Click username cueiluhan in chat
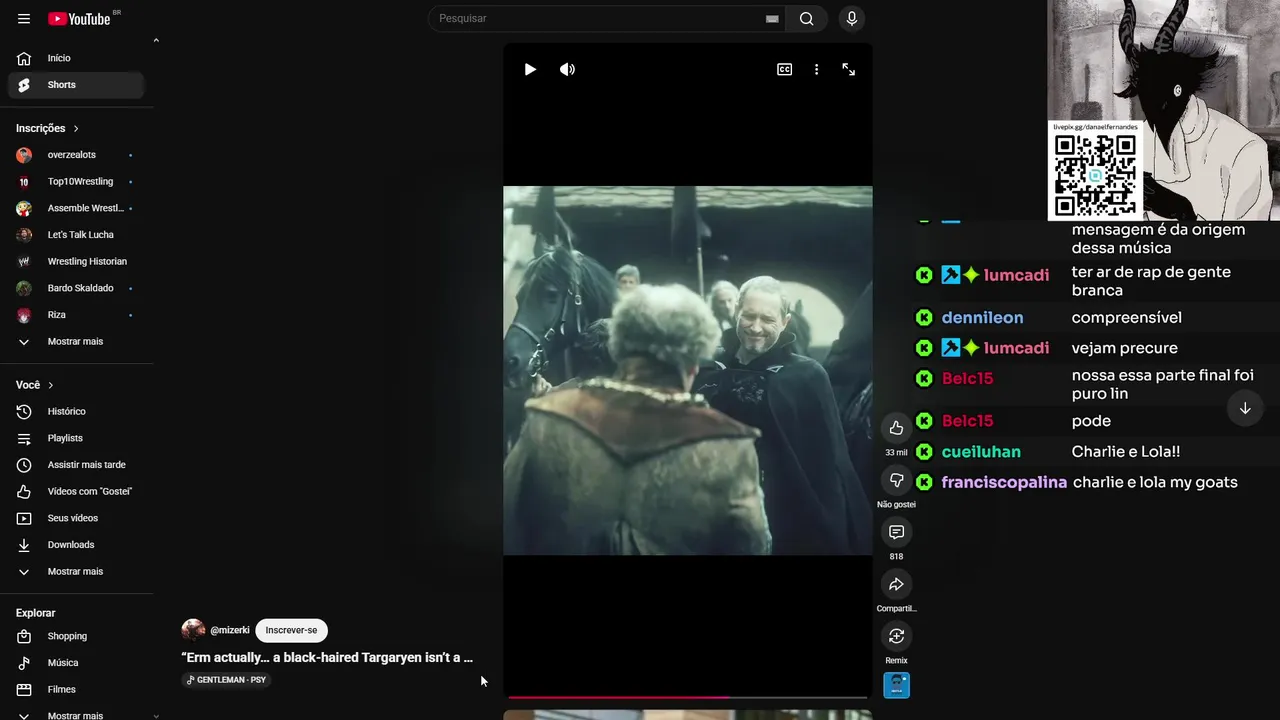This screenshot has height=720, width=1280. 981,452
